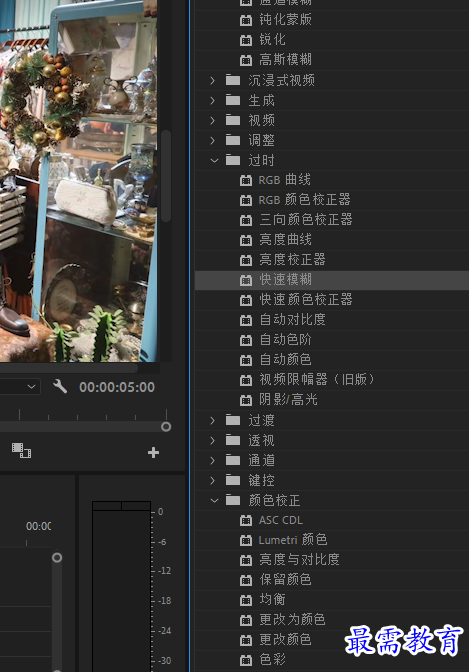The image size is (469, 672).
Task: Click the 阴影/高光 effect icon
Action: tap(246, 400)
